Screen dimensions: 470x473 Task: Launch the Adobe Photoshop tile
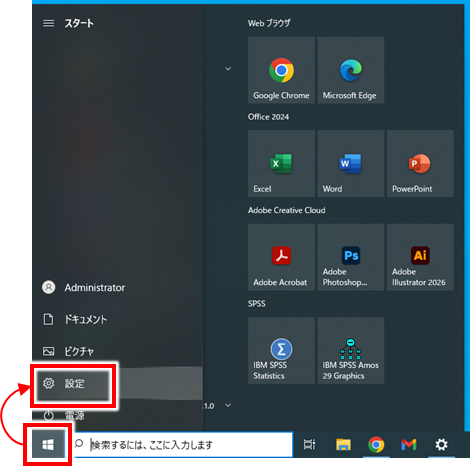(x=351, y=257)
